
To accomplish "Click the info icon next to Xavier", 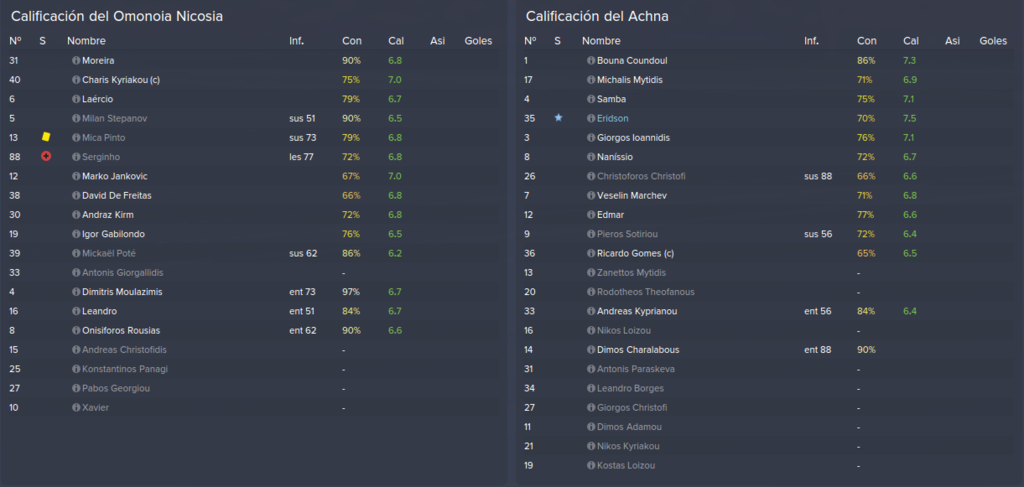I will click(x=76, y=408).
